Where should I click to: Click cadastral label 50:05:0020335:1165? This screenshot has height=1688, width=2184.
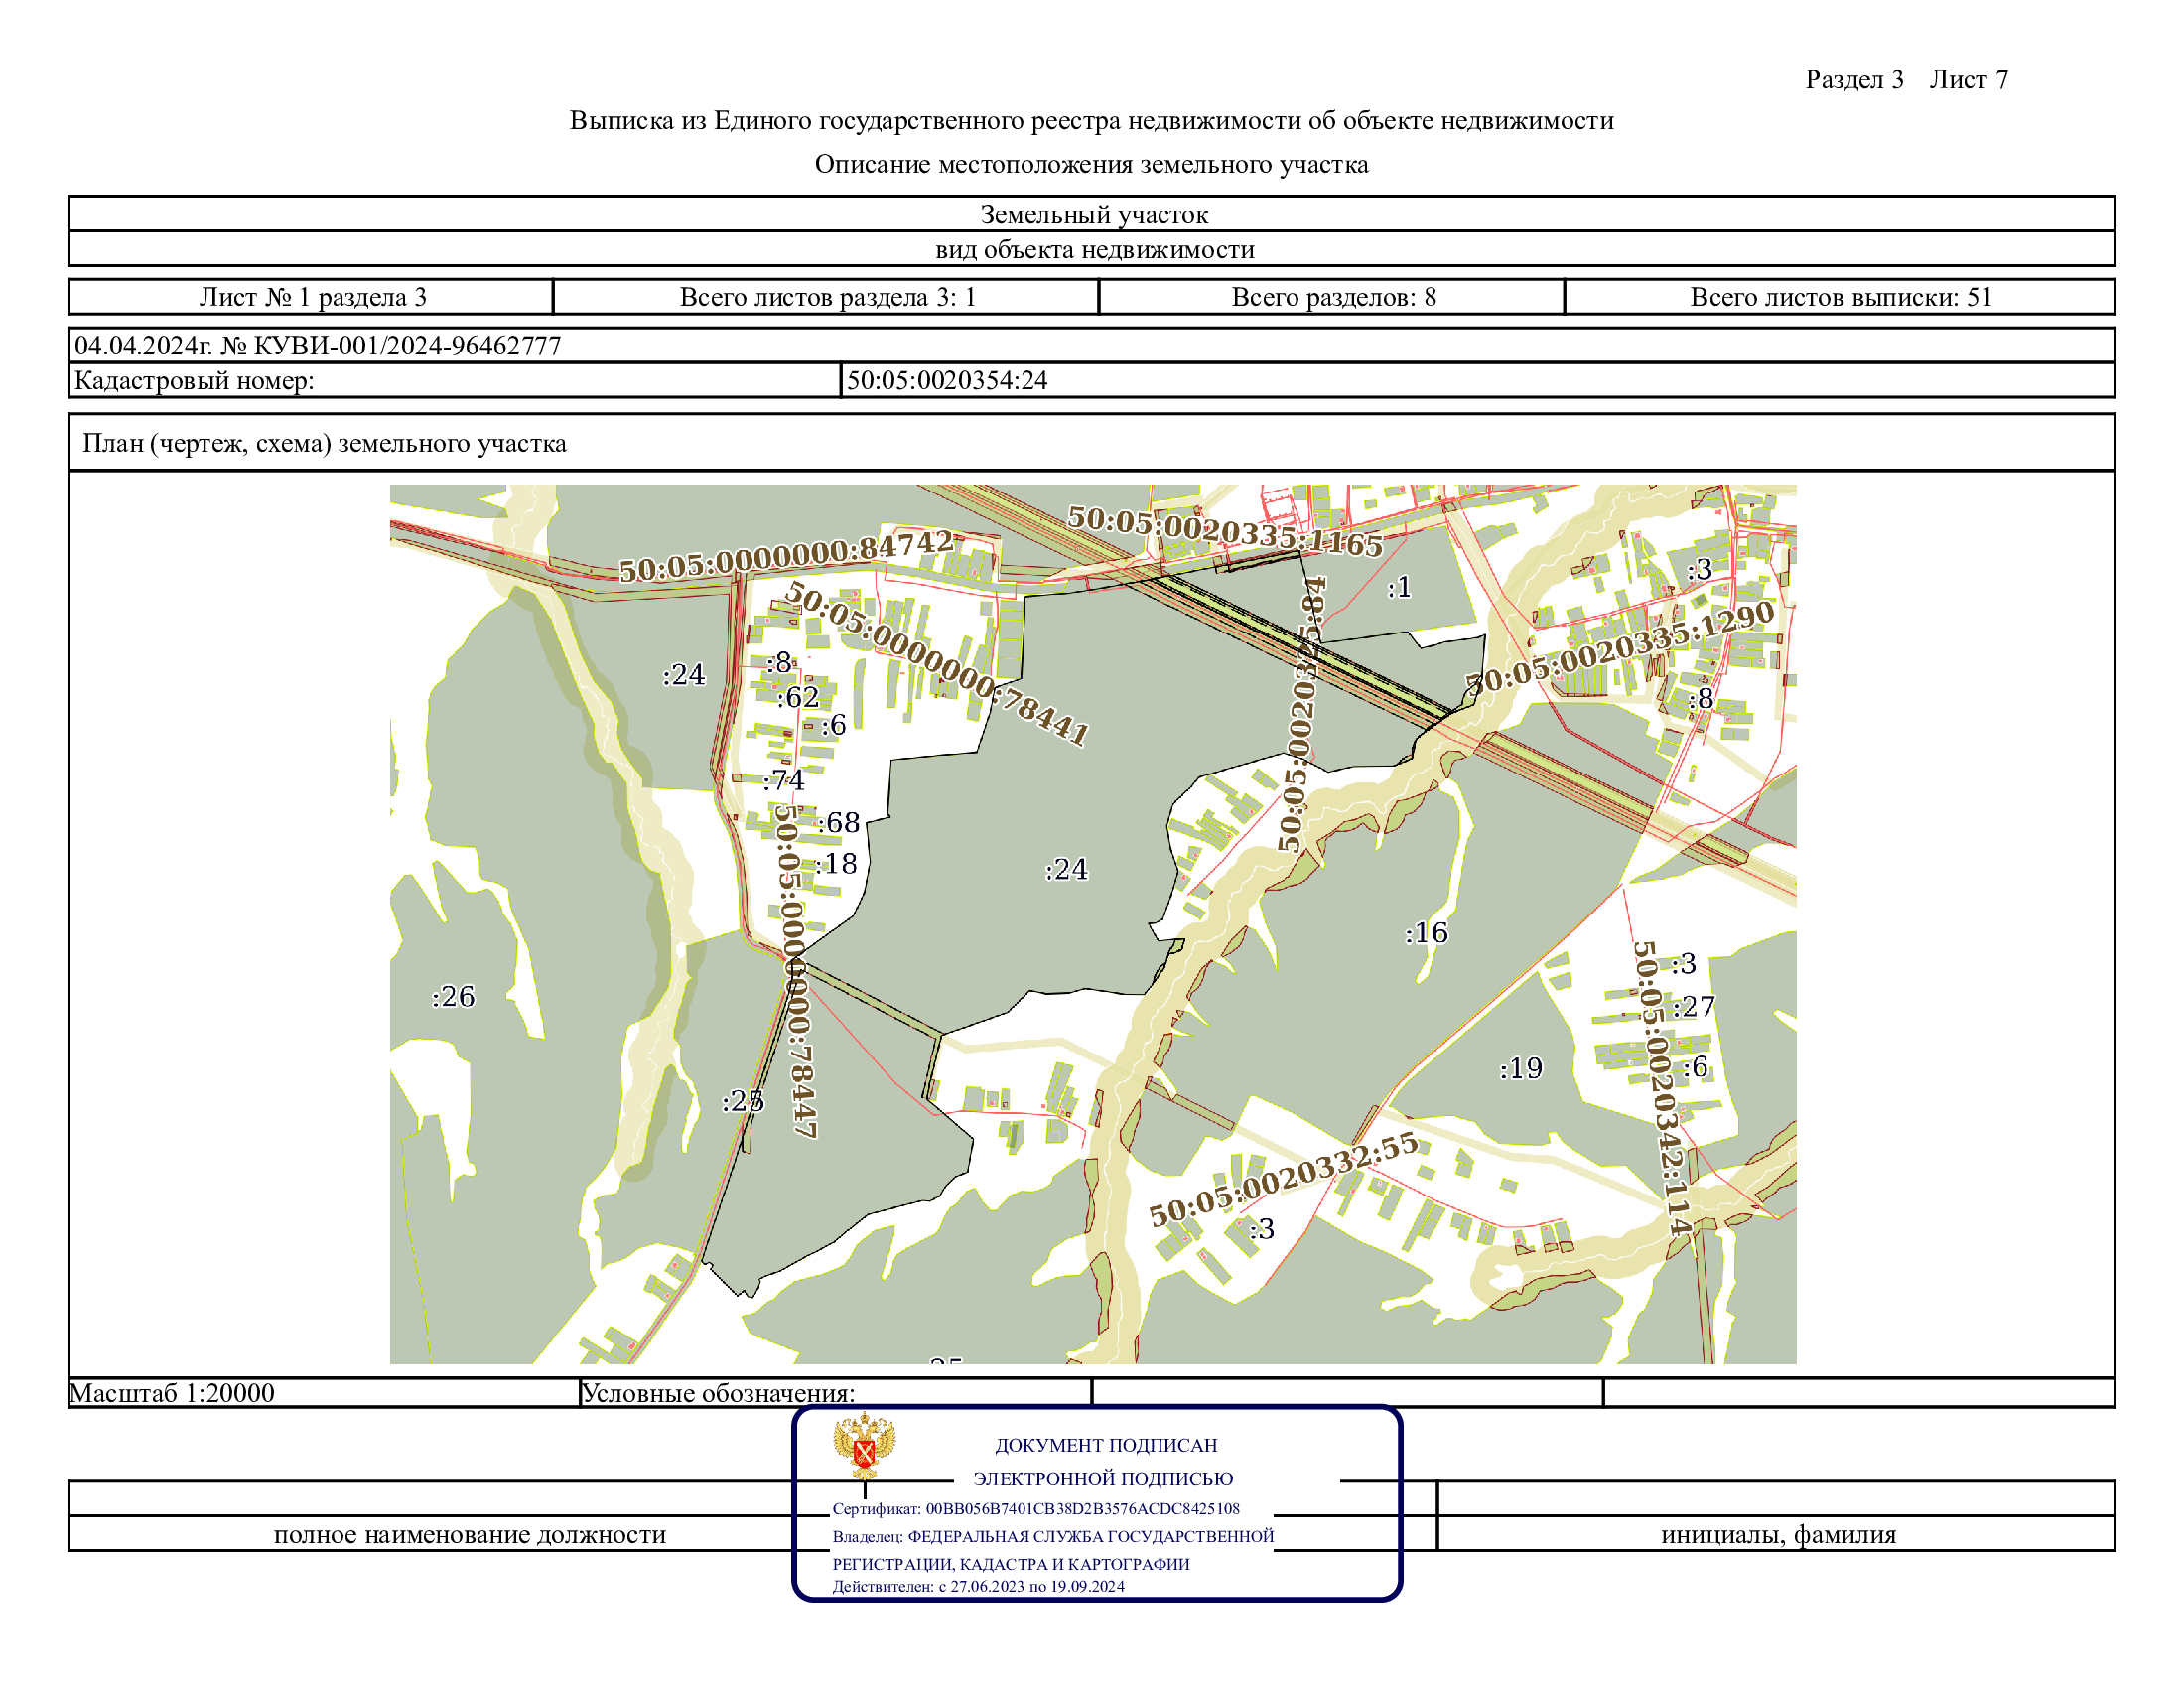coord(1225,532)
